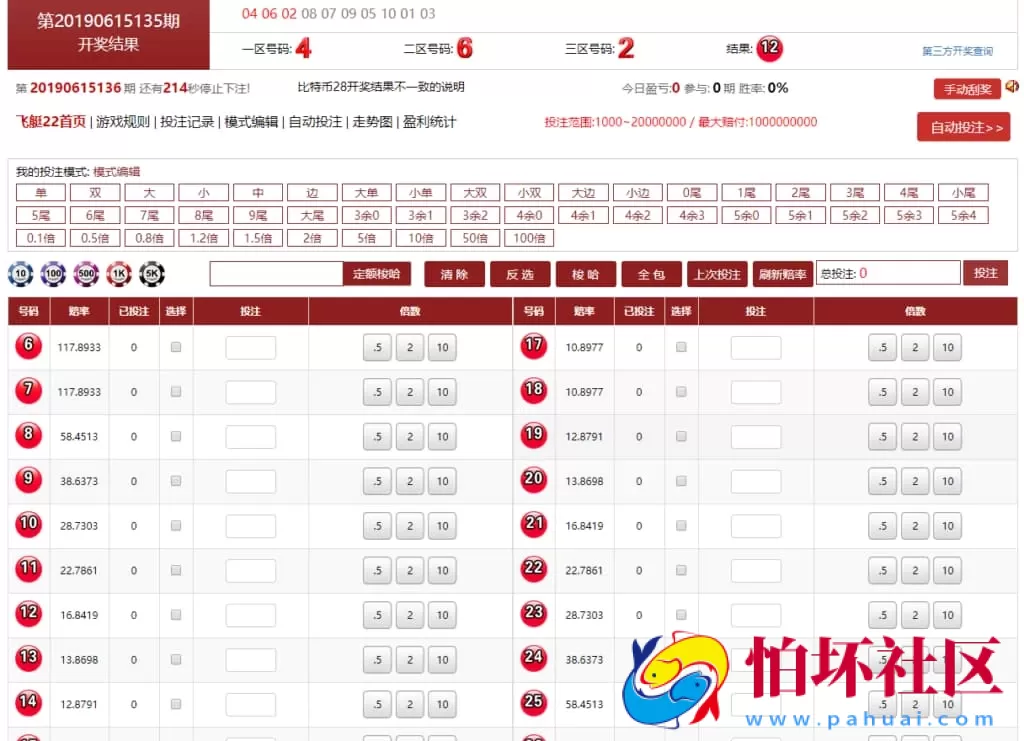The width and height of the screenshot is (1024, 741).
Task: Click the 总投注 total bet input field
Action: [889, 273]
